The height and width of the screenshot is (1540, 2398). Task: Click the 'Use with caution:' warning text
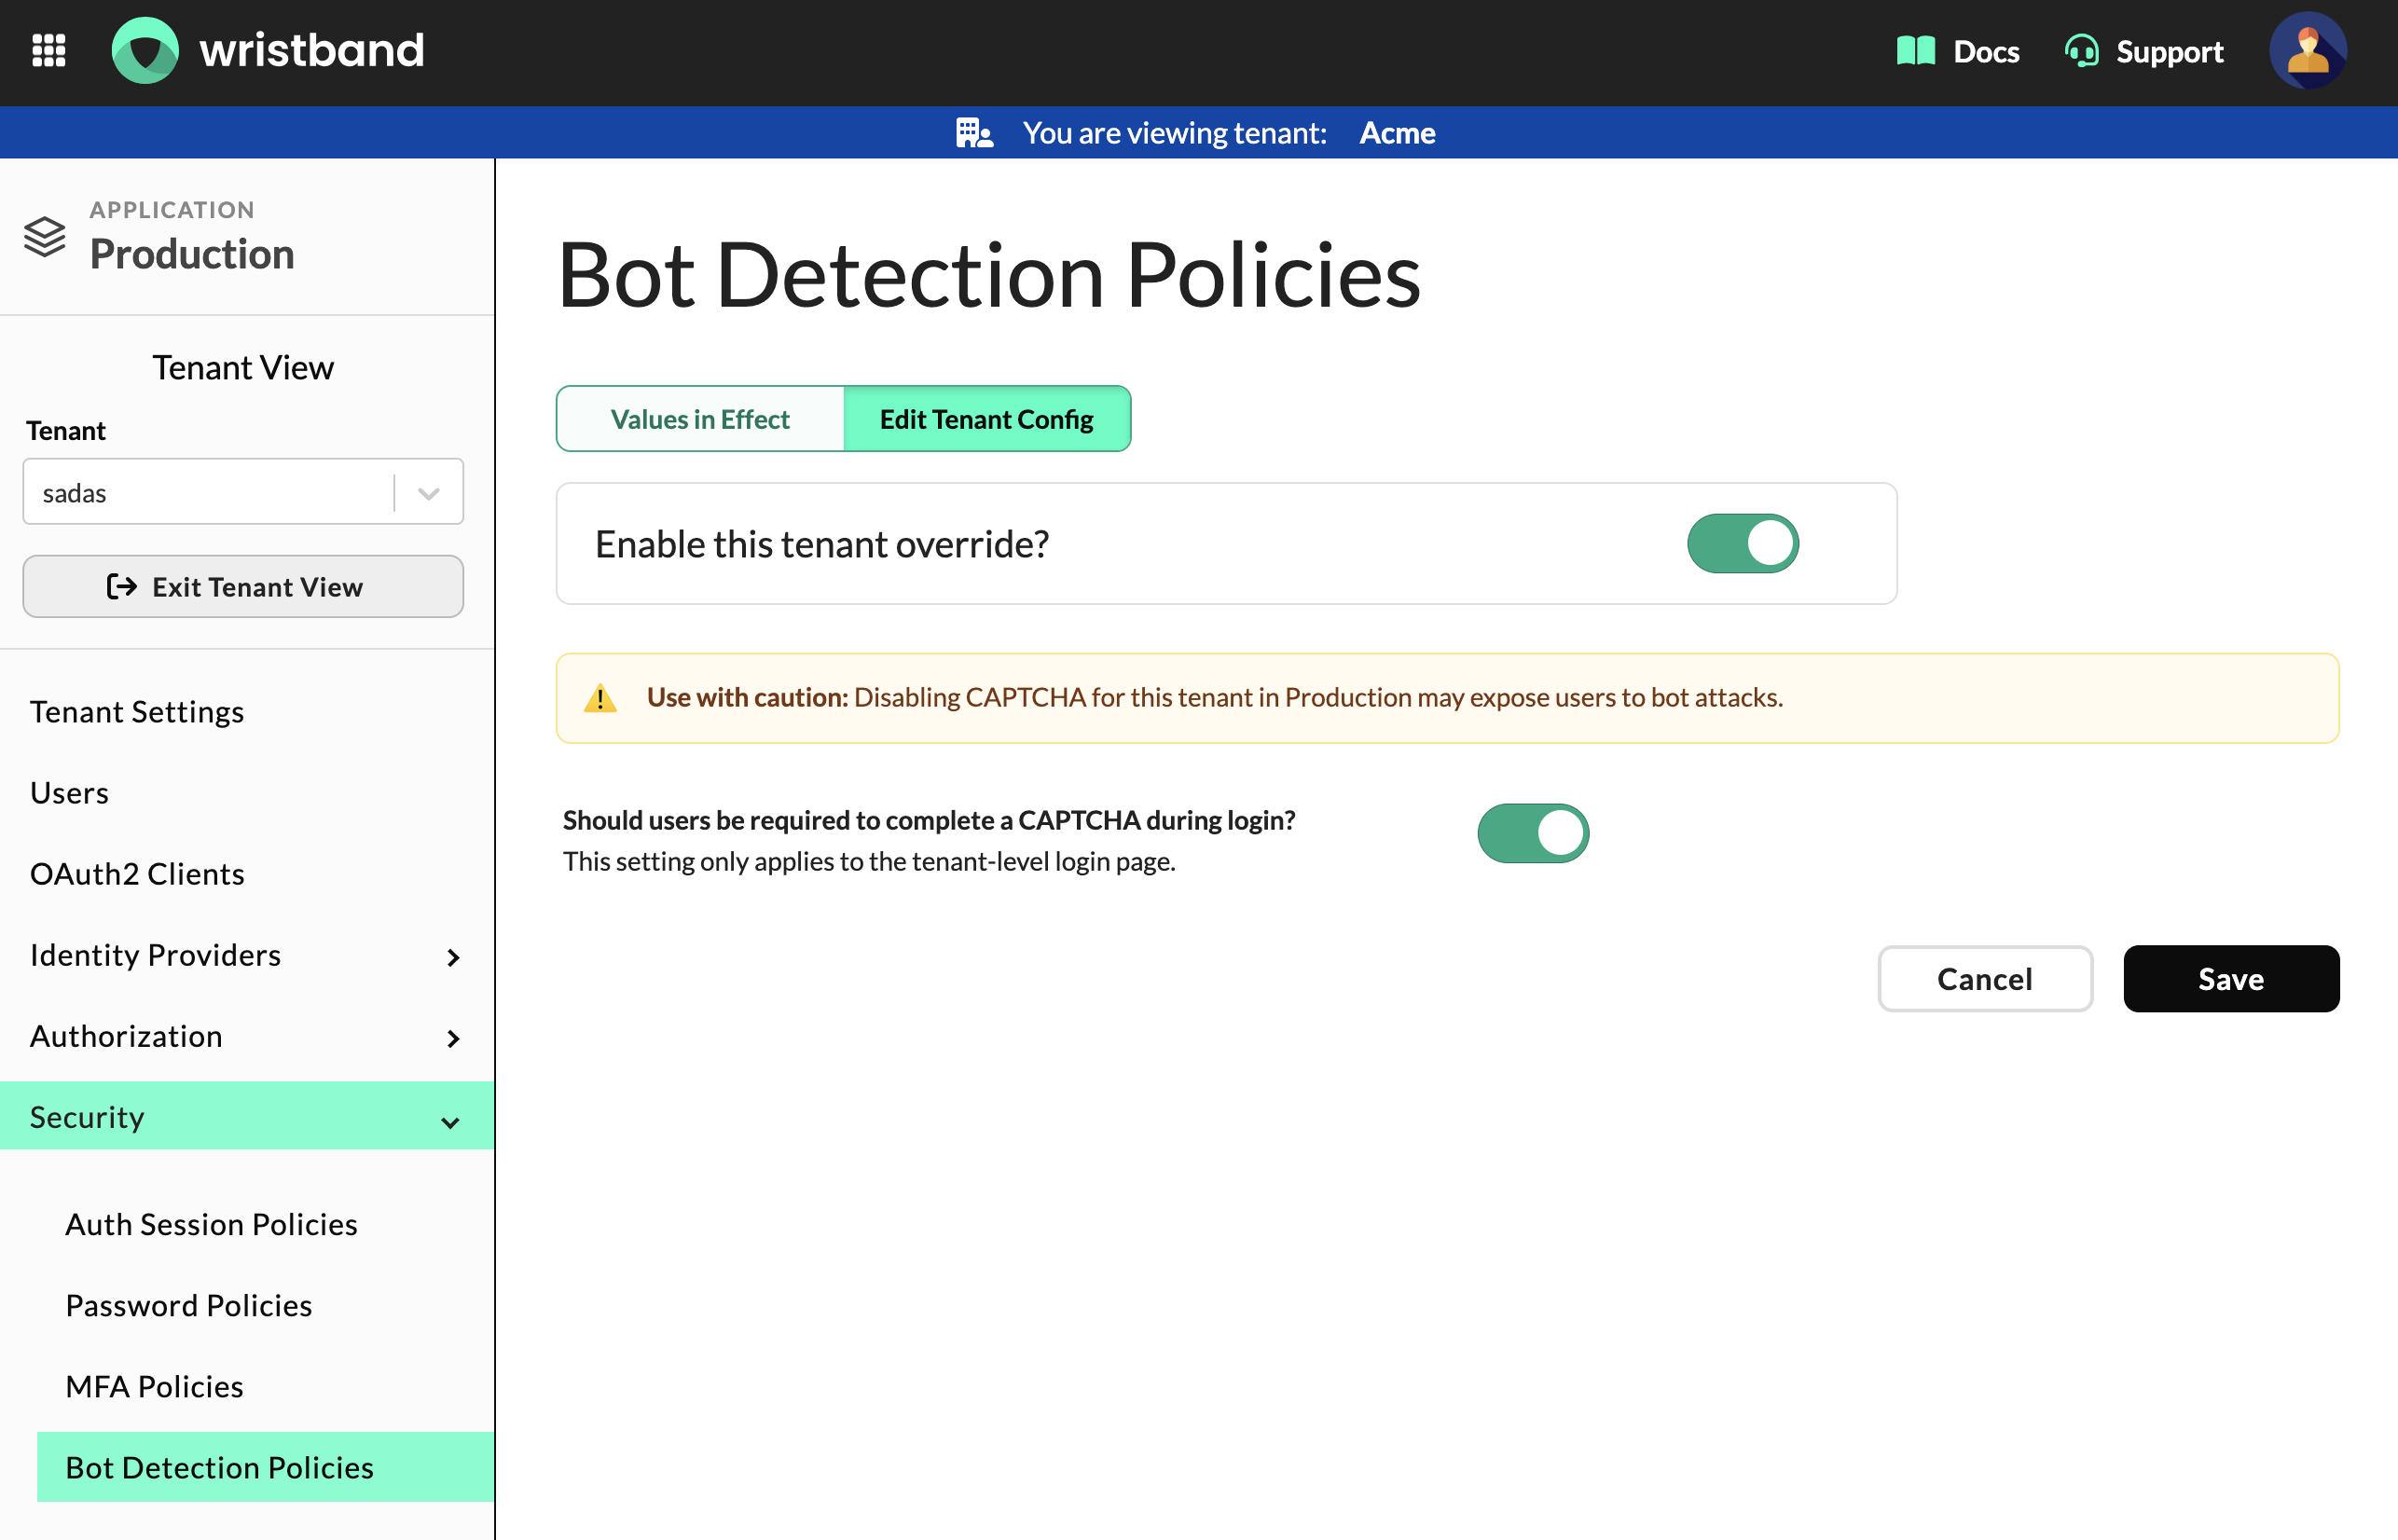click(x=747, y=697)
